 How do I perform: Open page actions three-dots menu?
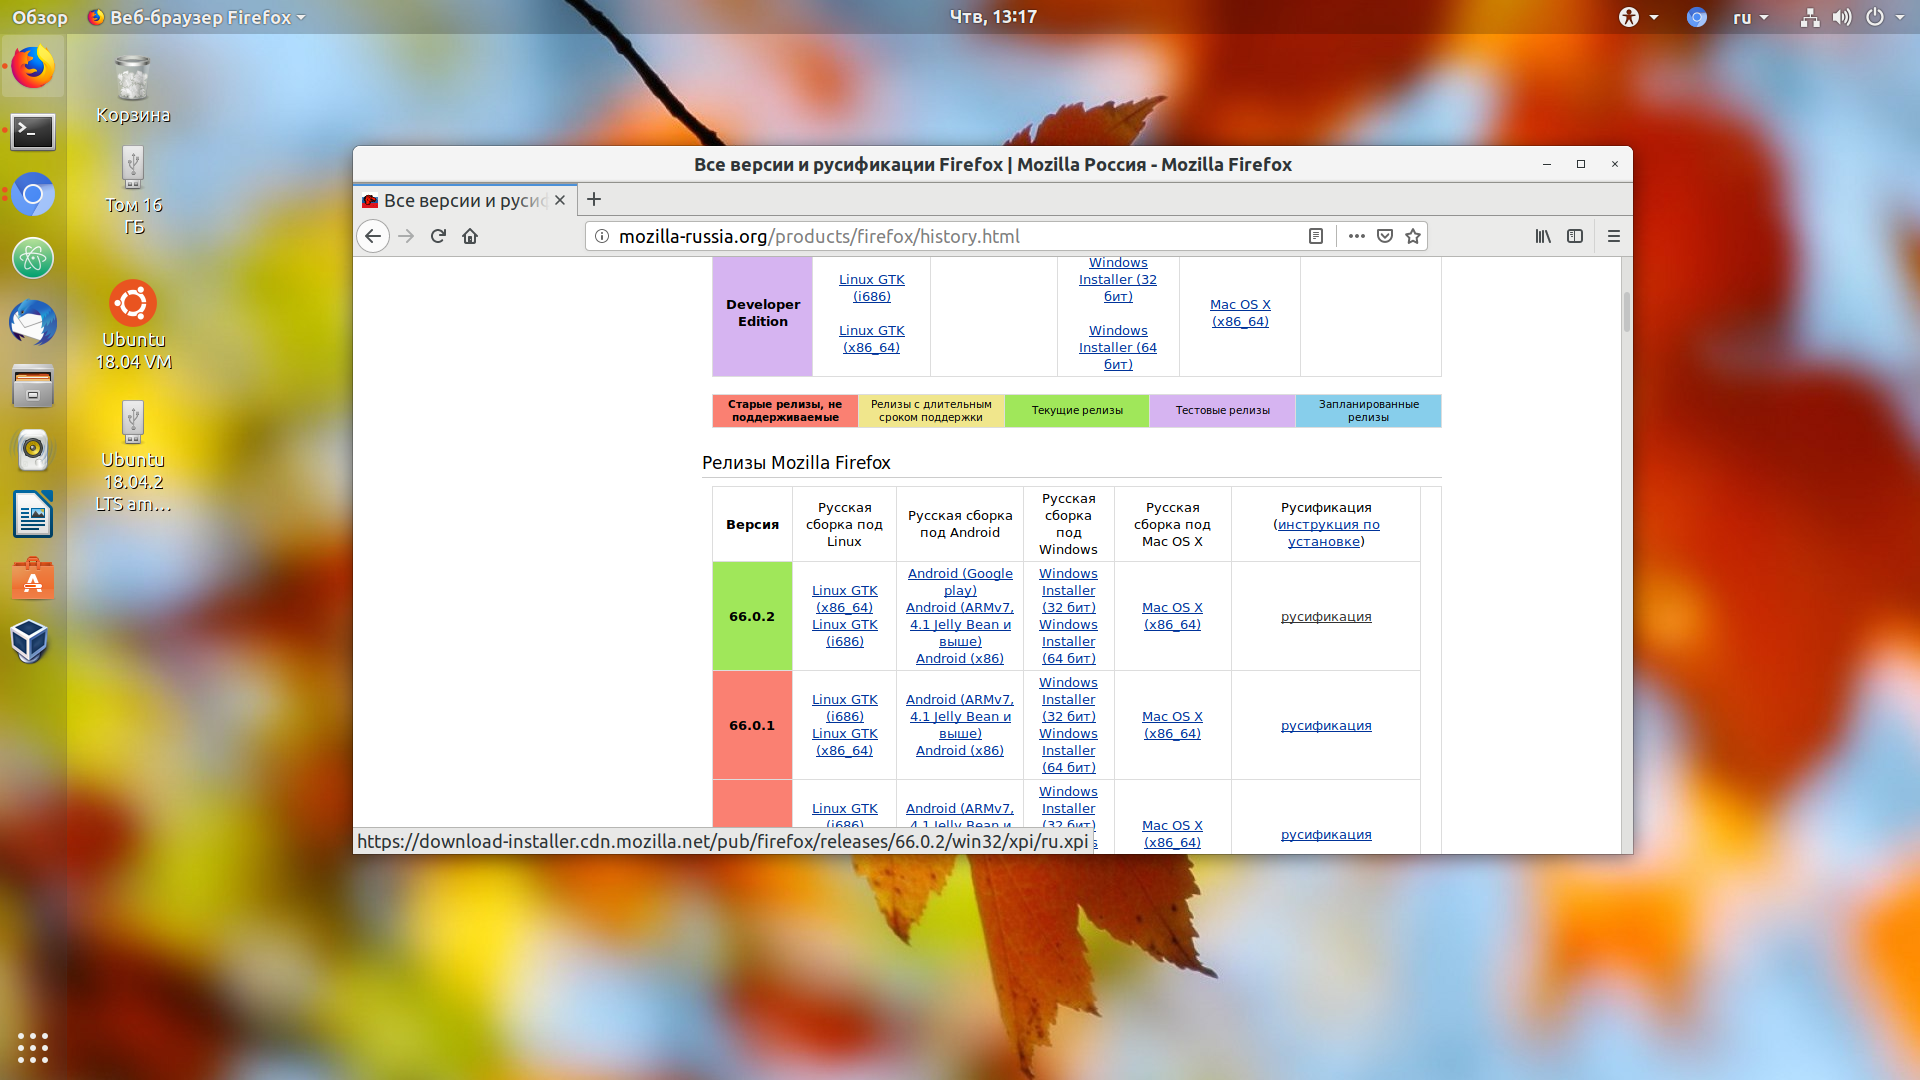click(x=1356, y=236)
